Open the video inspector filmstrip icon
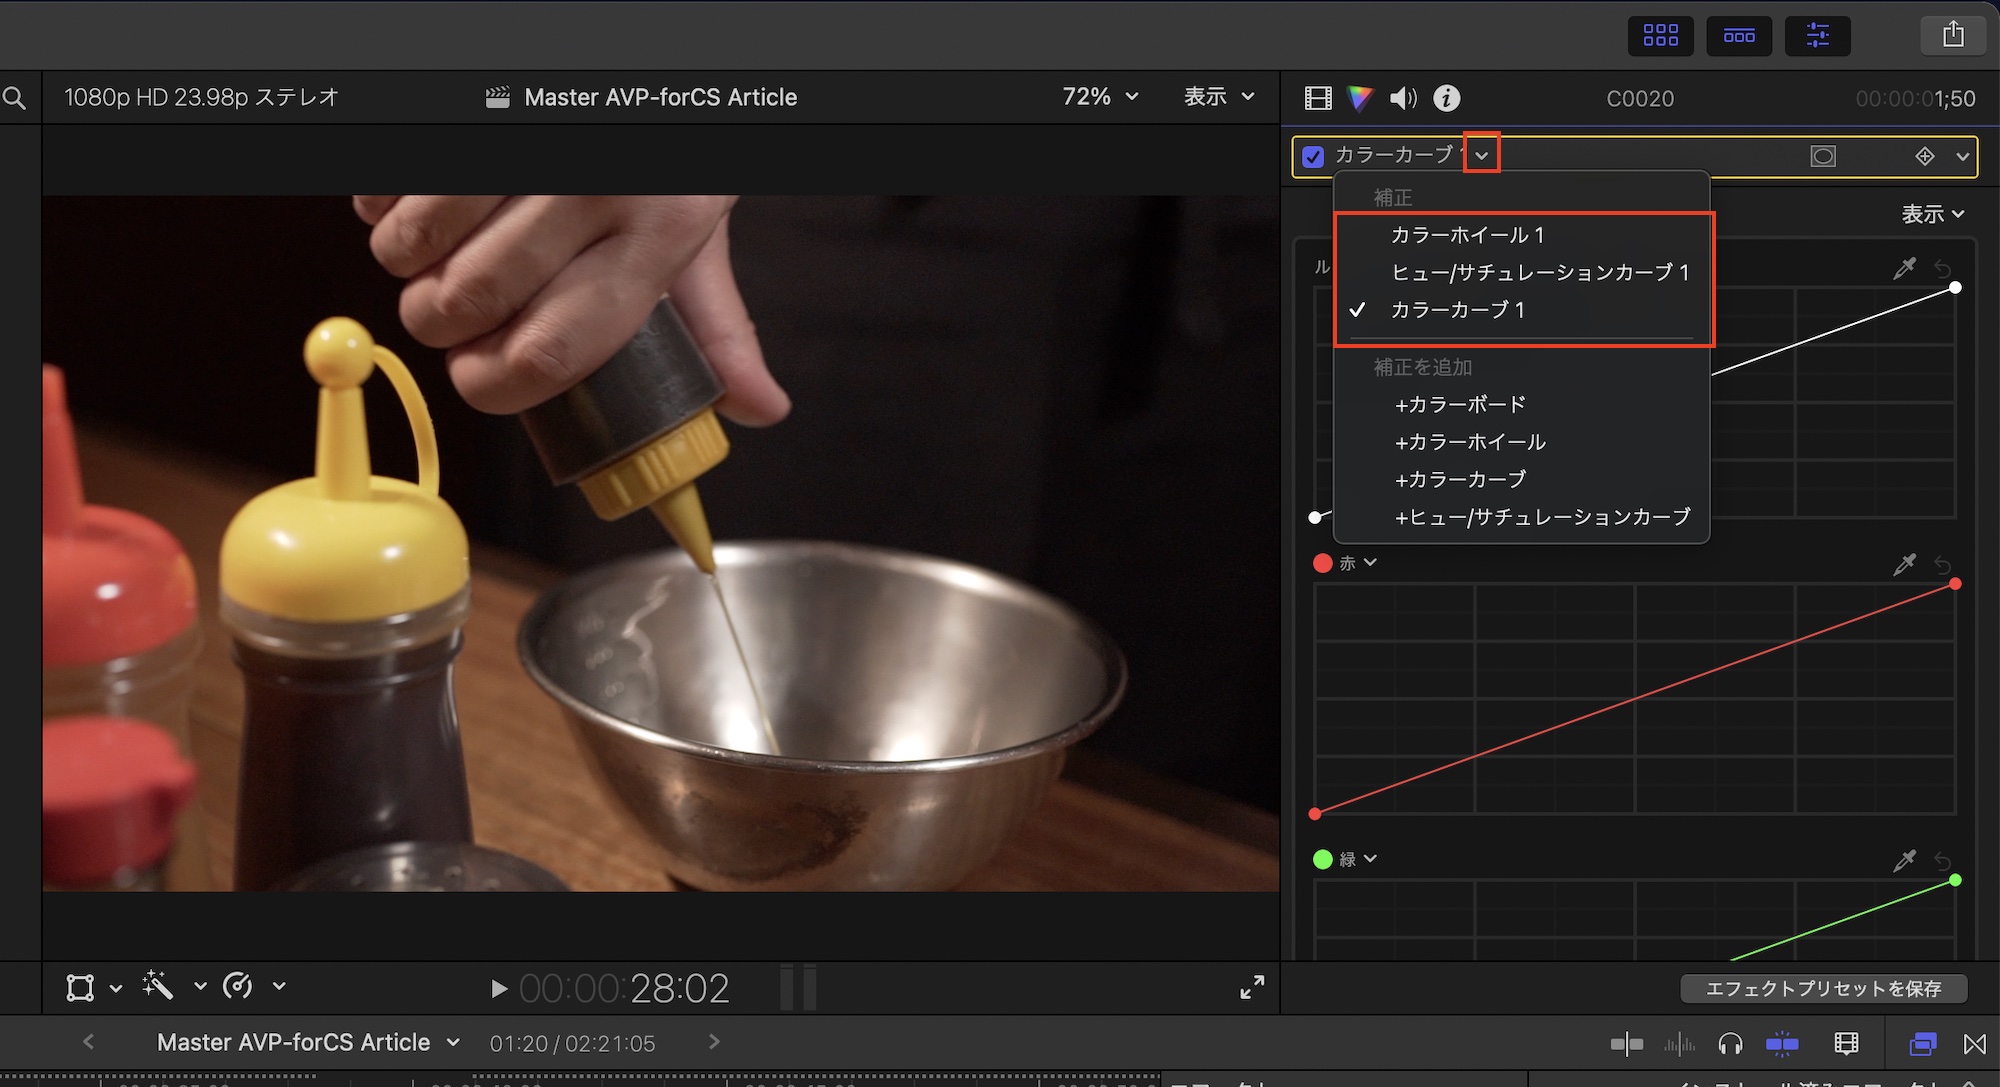2000x1087 pixels. [1318, 98]
